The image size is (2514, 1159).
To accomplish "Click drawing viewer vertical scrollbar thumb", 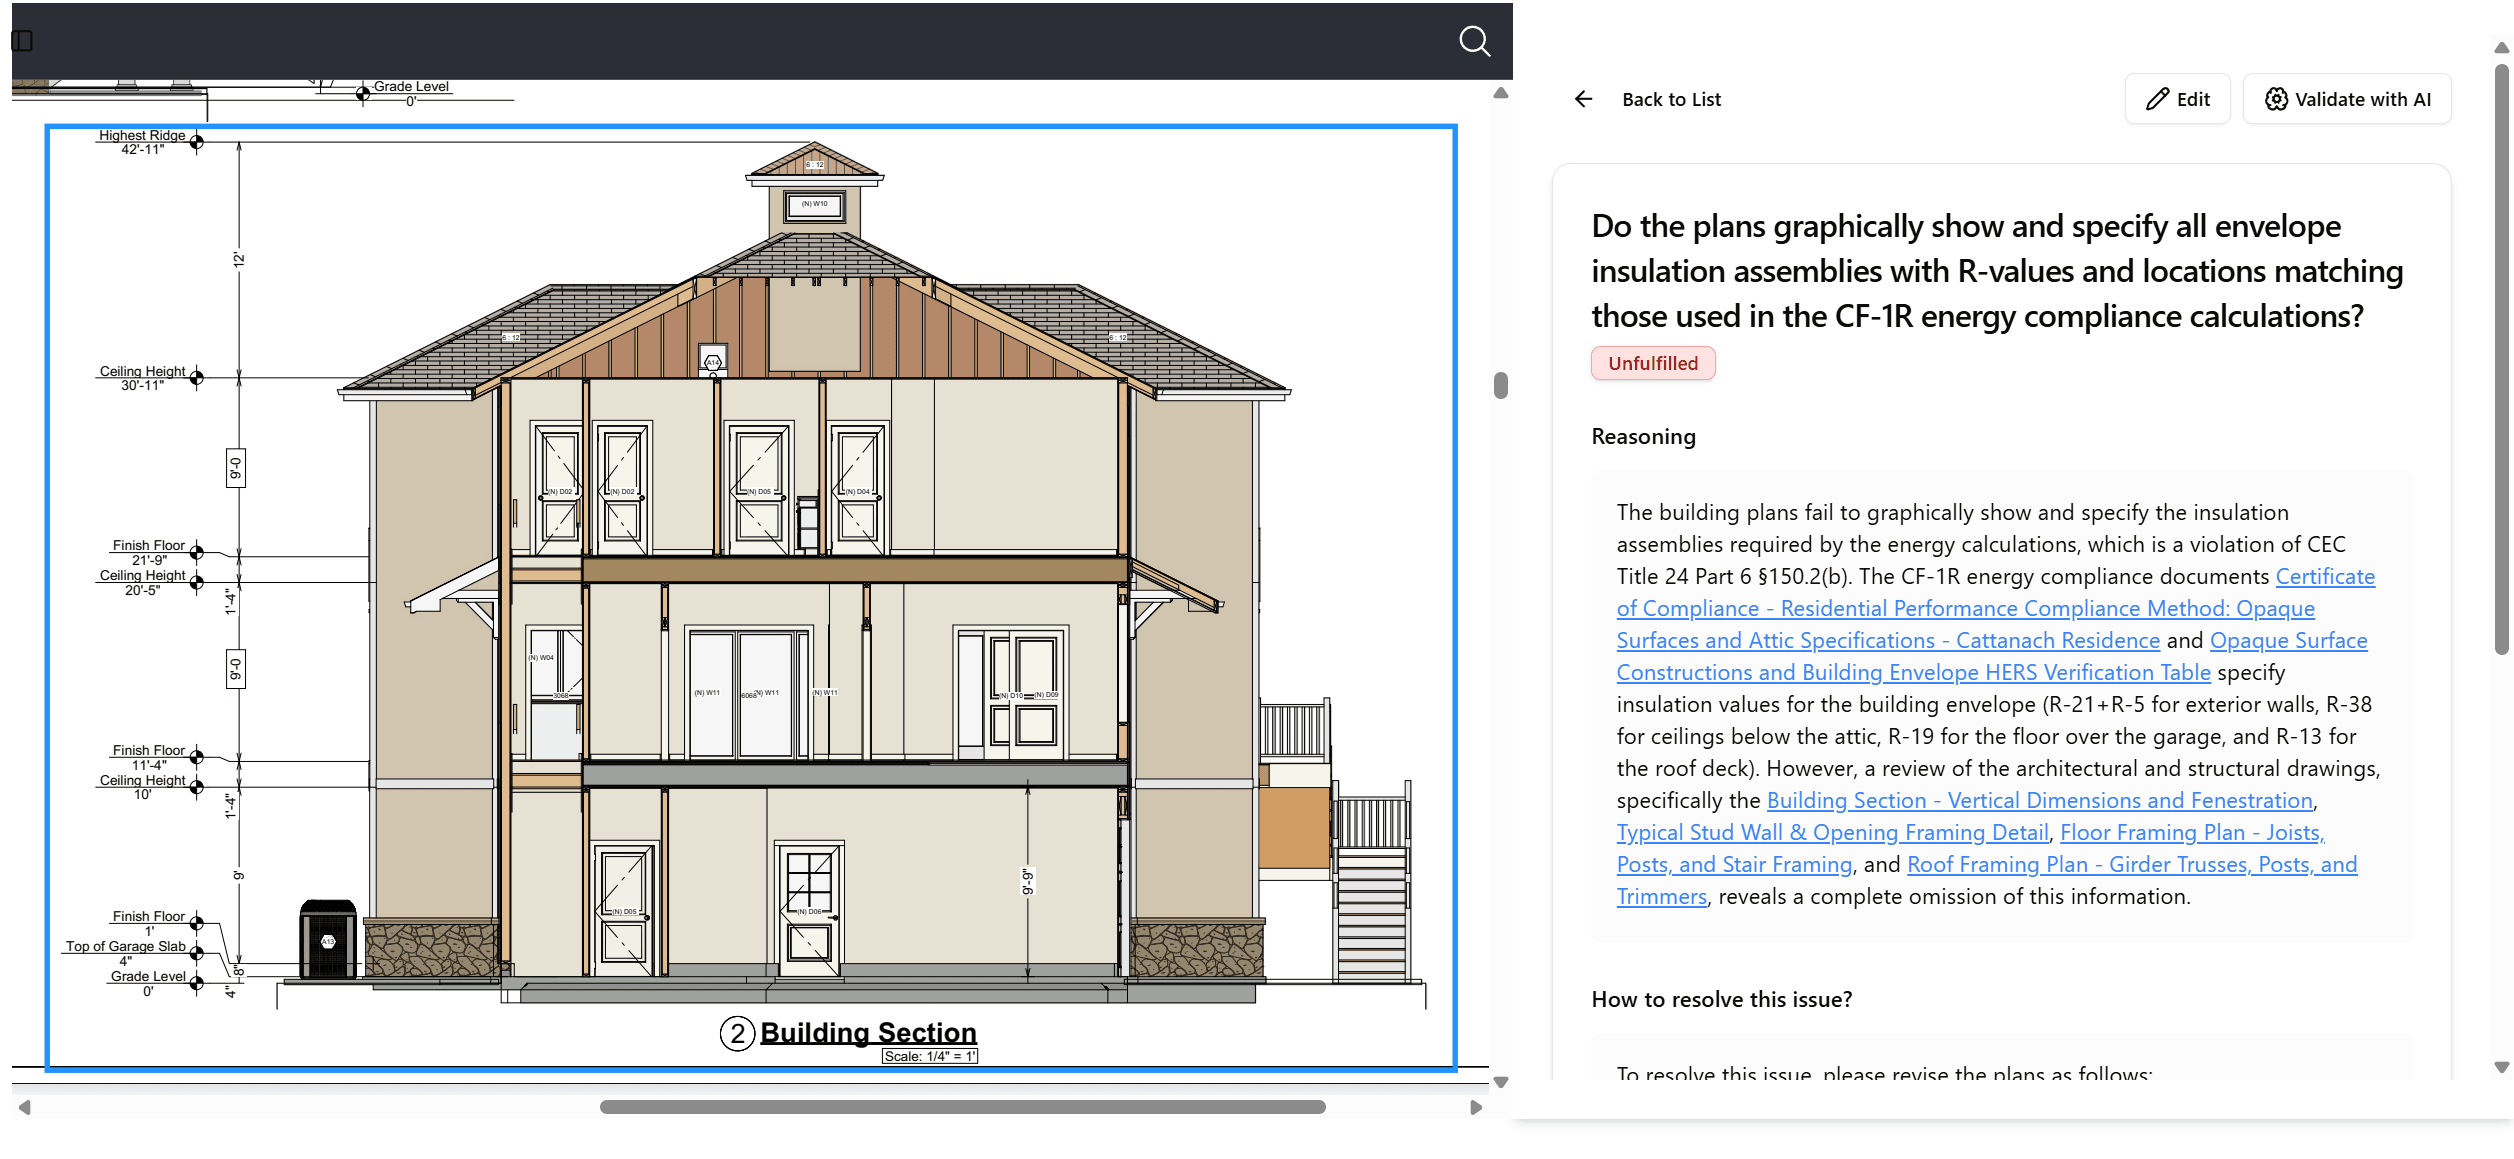I will (x=1500, y=385).
